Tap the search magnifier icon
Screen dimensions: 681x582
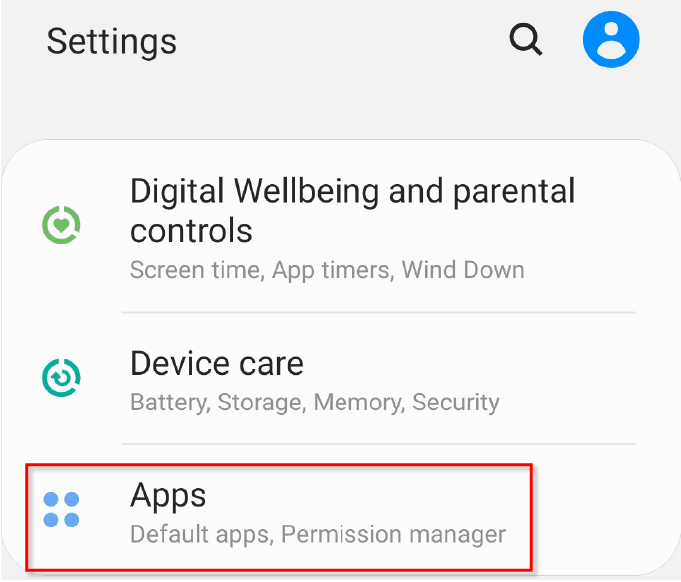(x=525, y=40)
